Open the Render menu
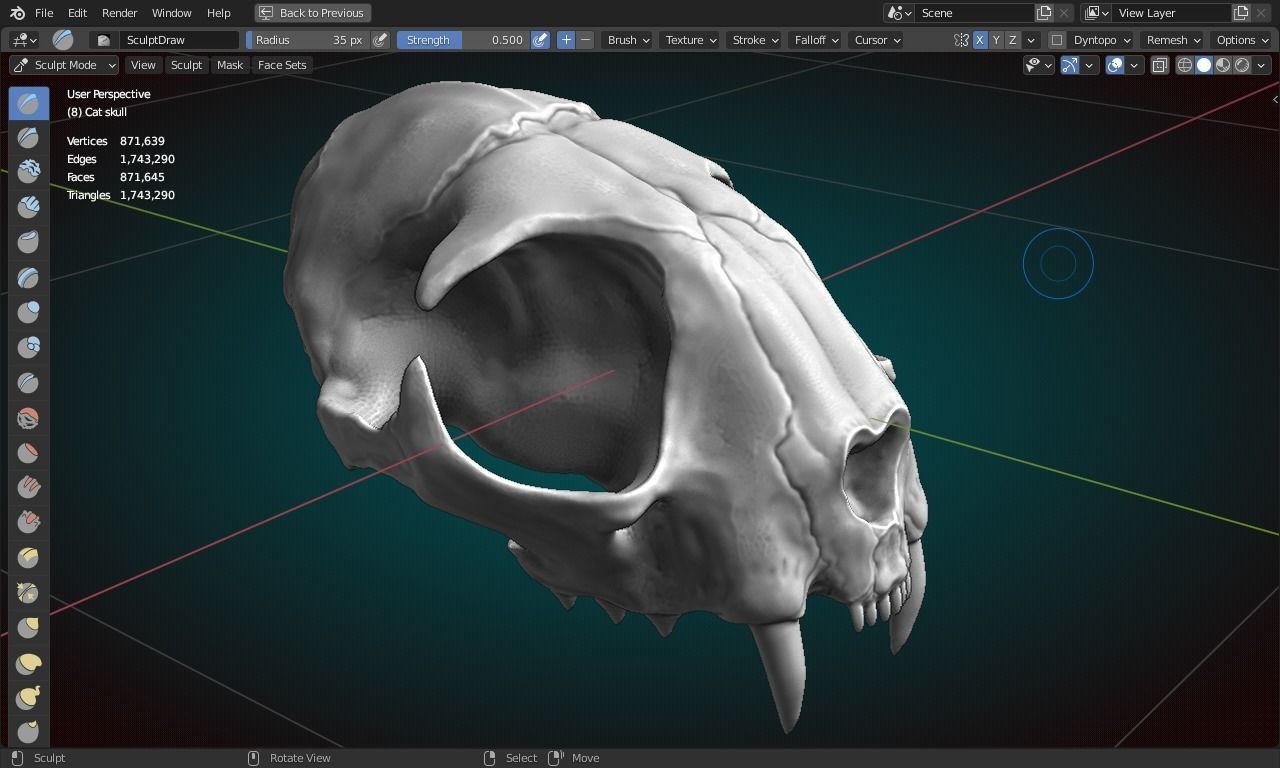This screenshot has width=1280, height=768. click(119, 13)
